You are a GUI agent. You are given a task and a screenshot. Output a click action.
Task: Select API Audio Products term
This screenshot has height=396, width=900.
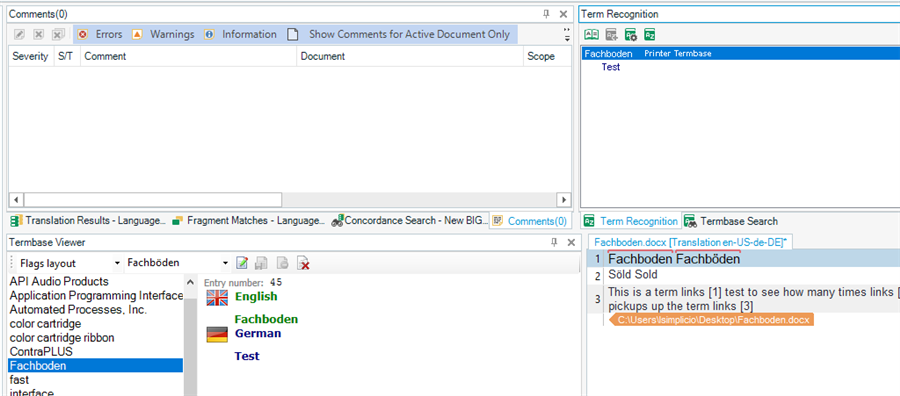pos(59,281)
